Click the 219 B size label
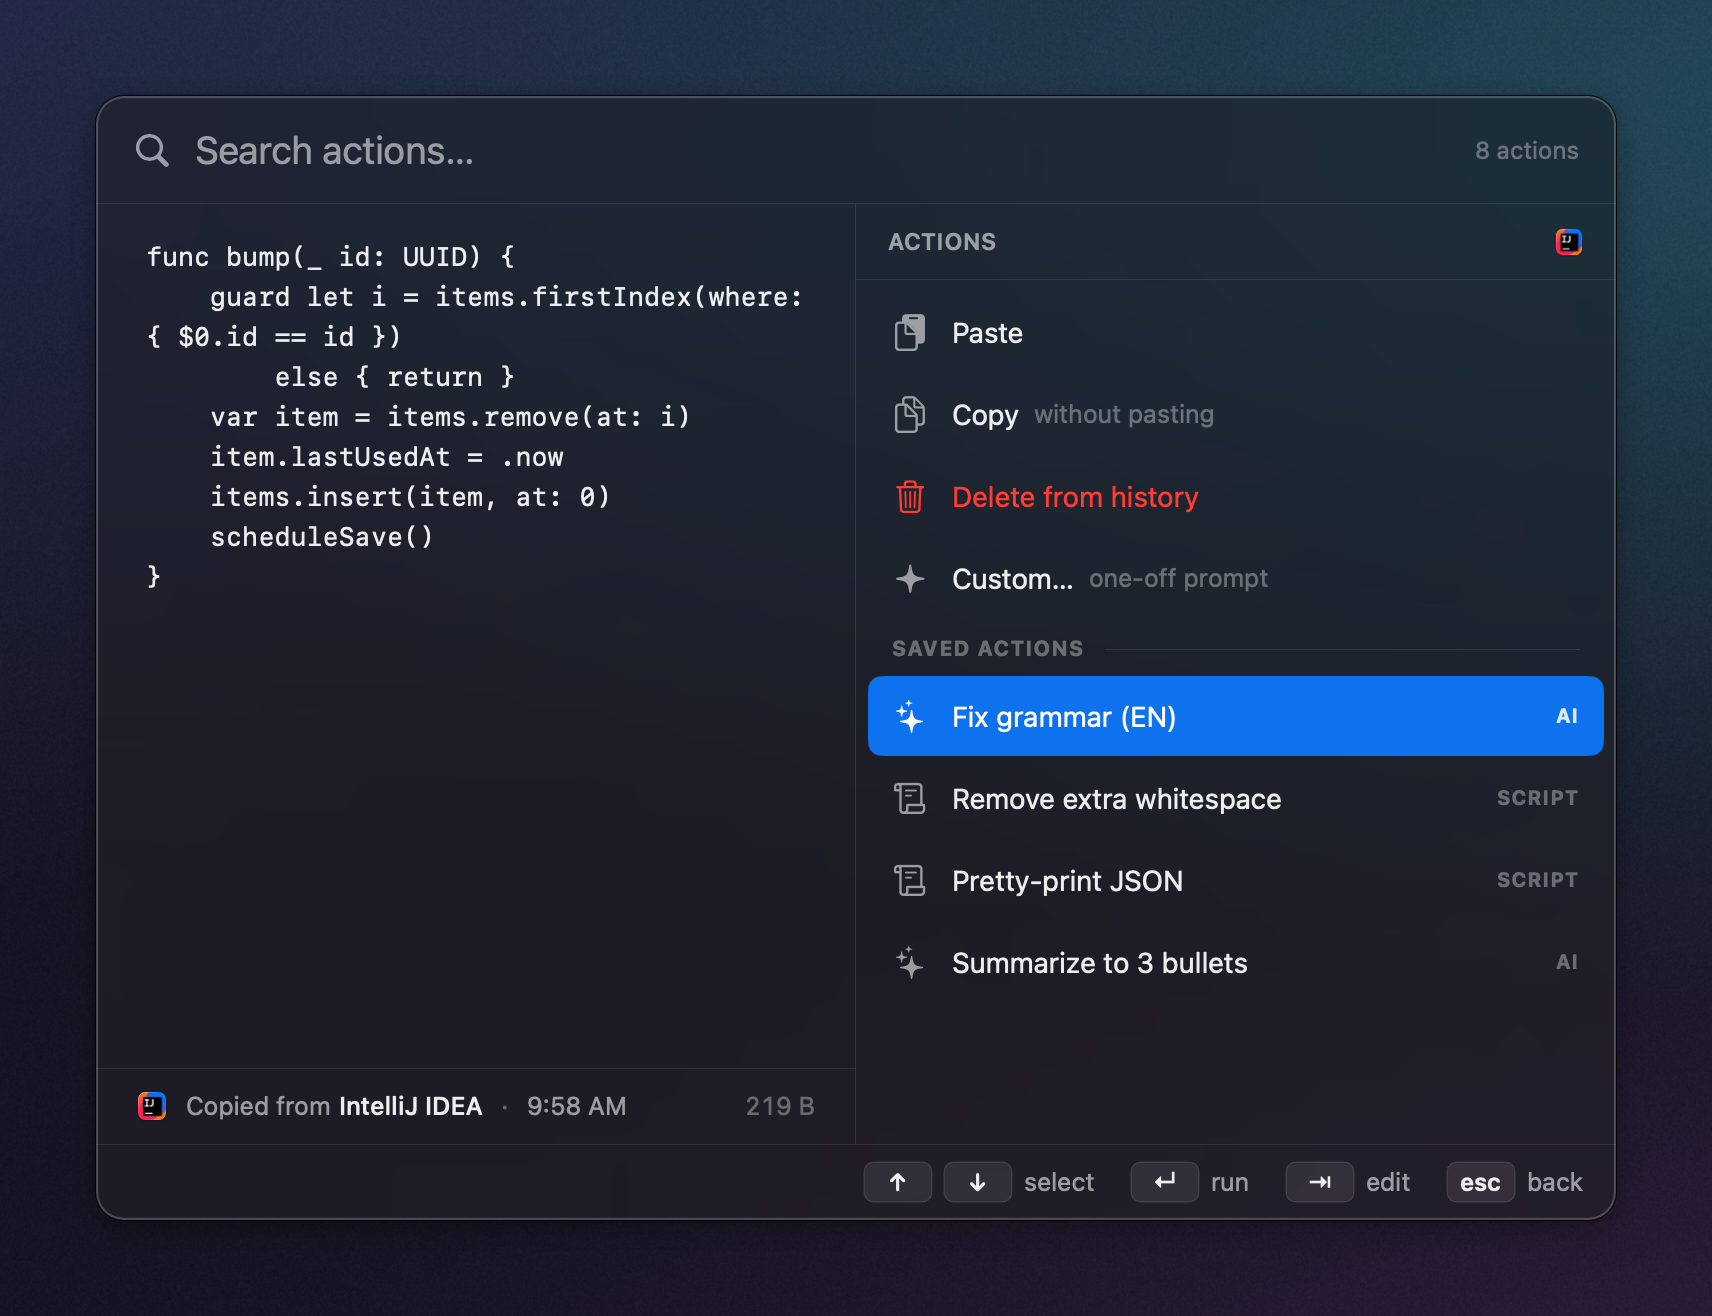 pyautogui.click(x=780, y=1106)
